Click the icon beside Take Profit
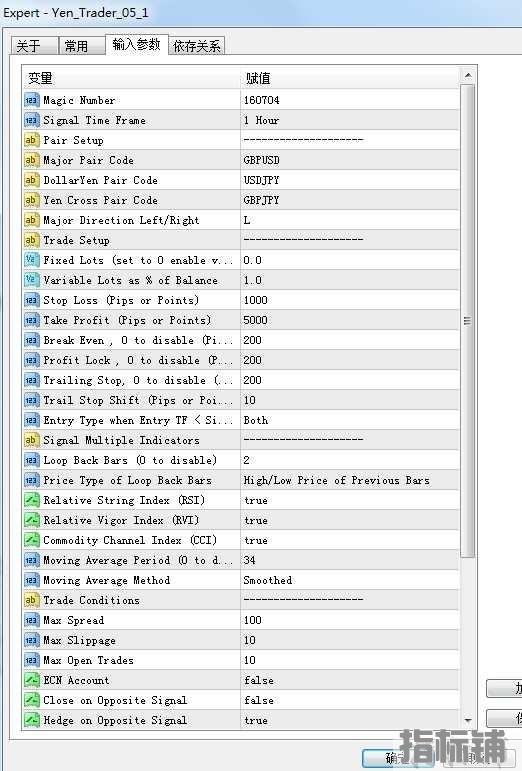 pos(31,320)
